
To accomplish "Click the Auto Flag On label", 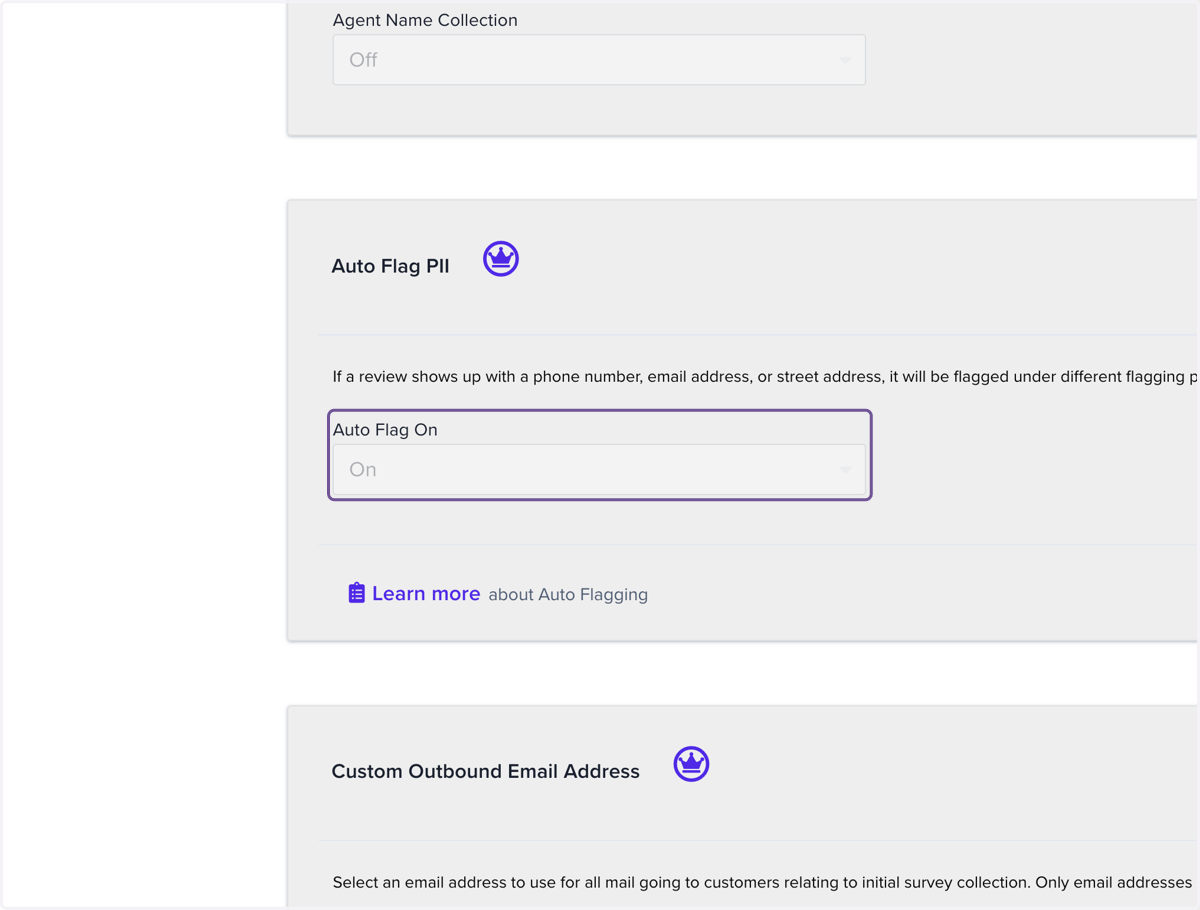I will point(385,430).
